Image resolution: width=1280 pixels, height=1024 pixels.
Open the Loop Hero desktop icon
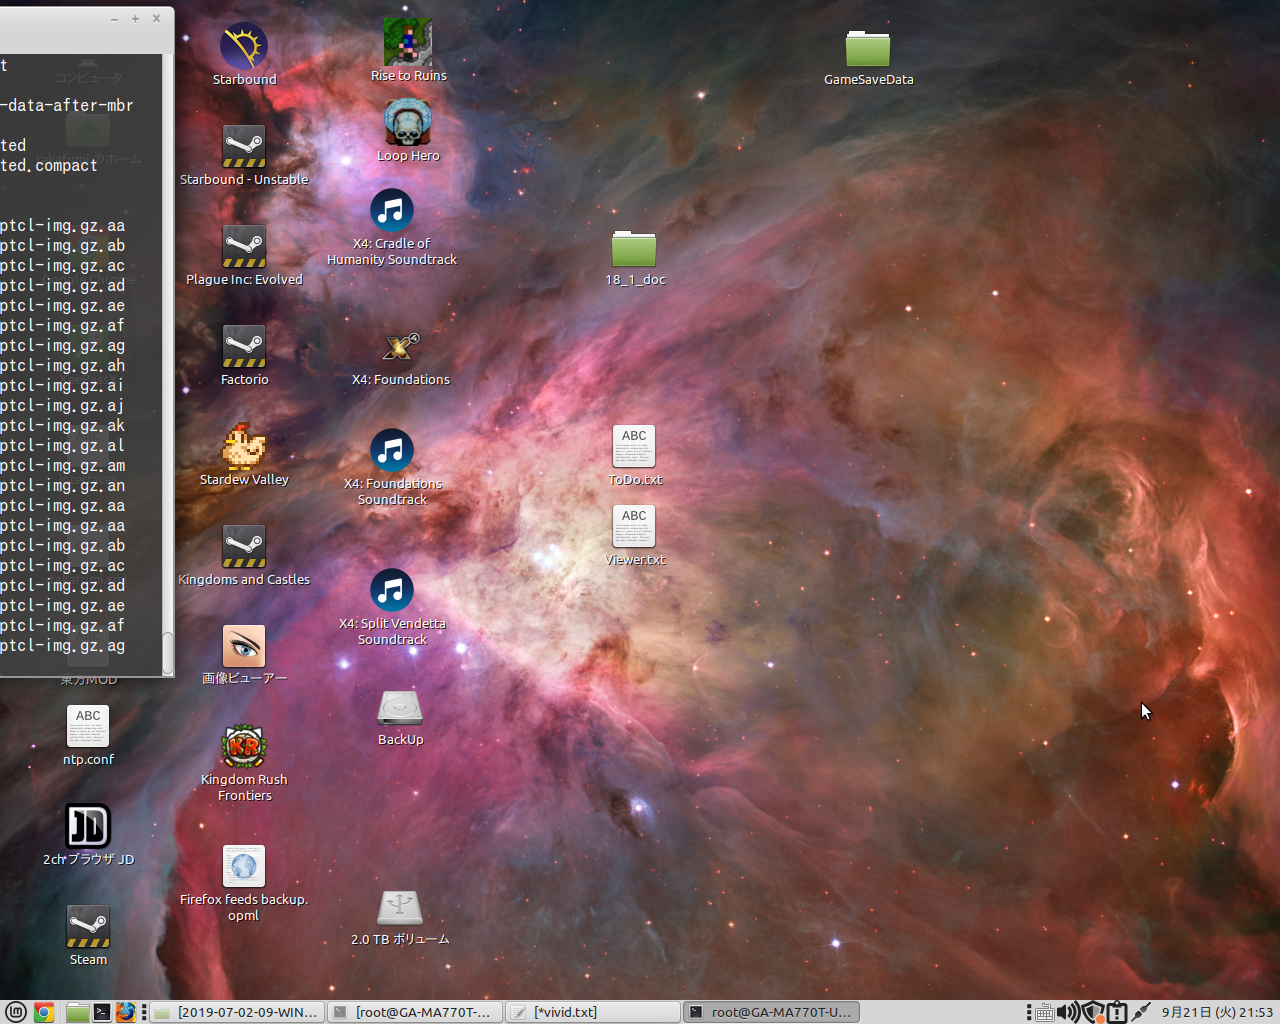[x=408, y=124]
